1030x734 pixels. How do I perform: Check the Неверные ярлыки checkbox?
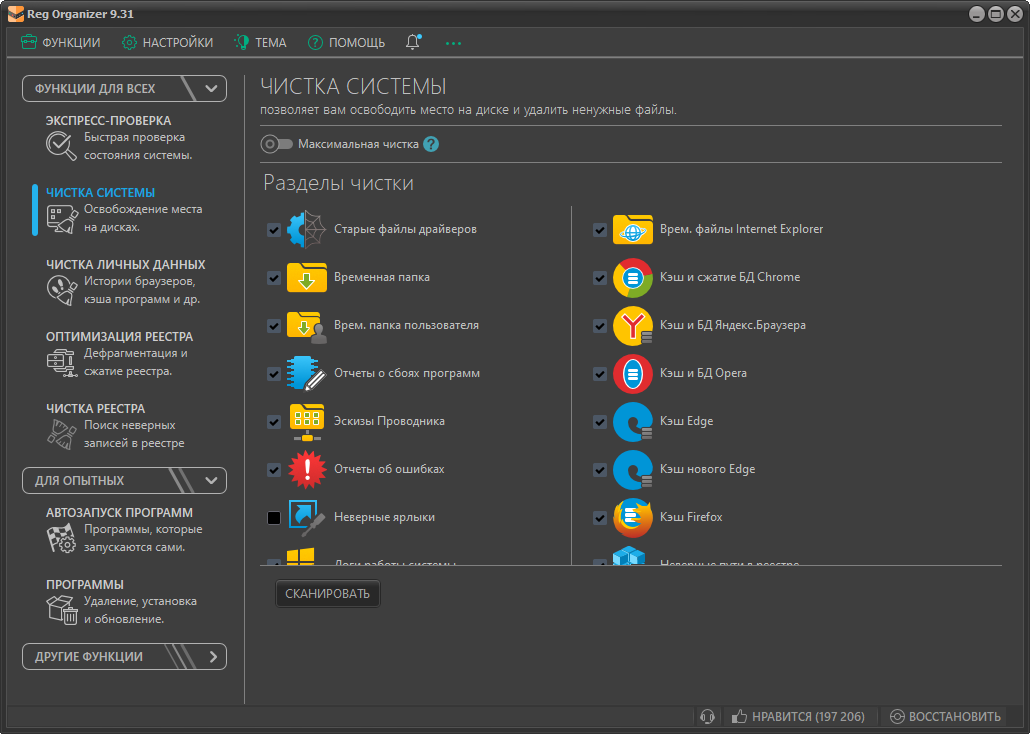(x=274, y=518)
